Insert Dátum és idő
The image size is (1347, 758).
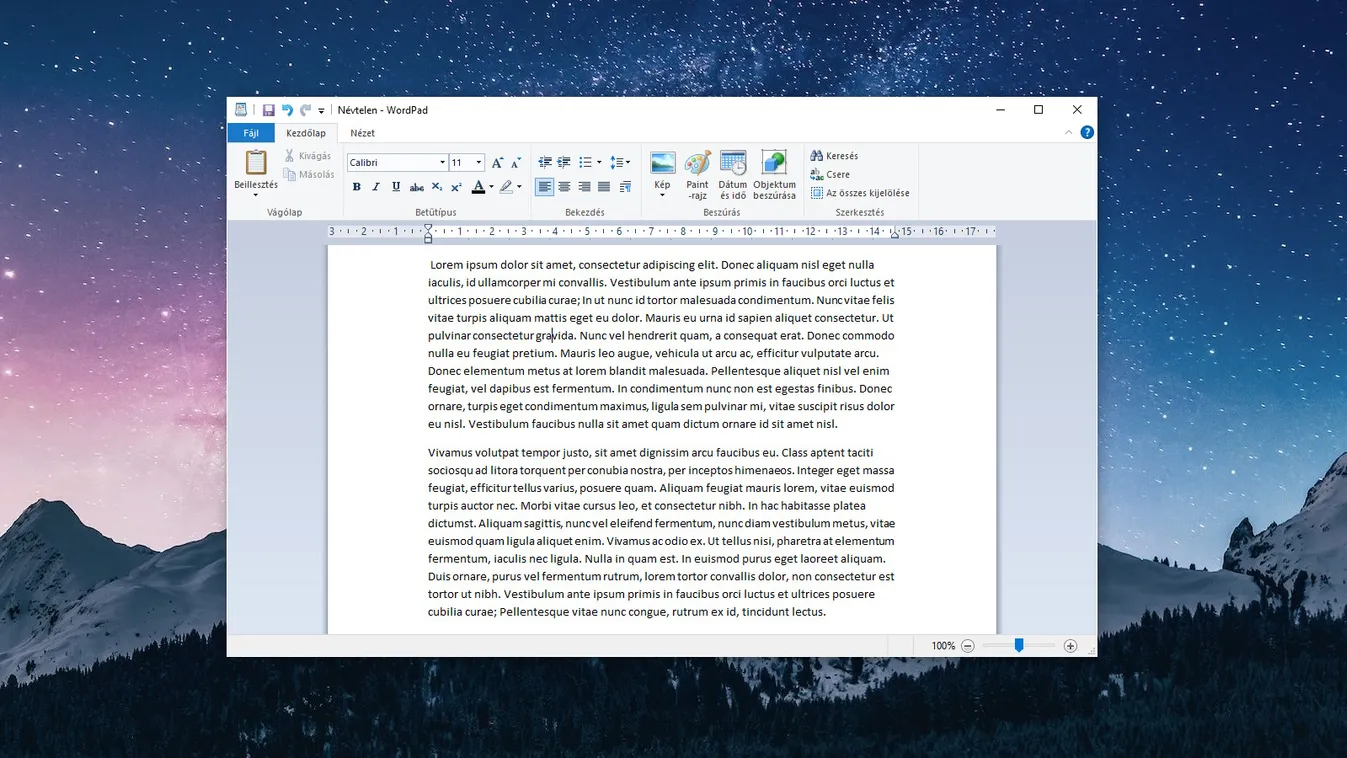pyautogui.click(x=733, y=175)
